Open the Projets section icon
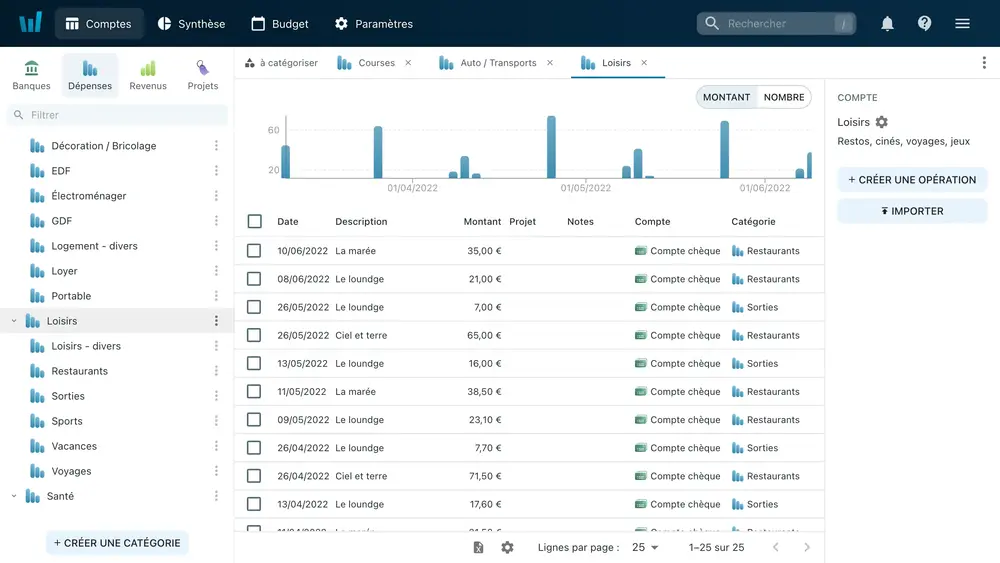Viewport: 1000px width, 563px height. [203, 75]
